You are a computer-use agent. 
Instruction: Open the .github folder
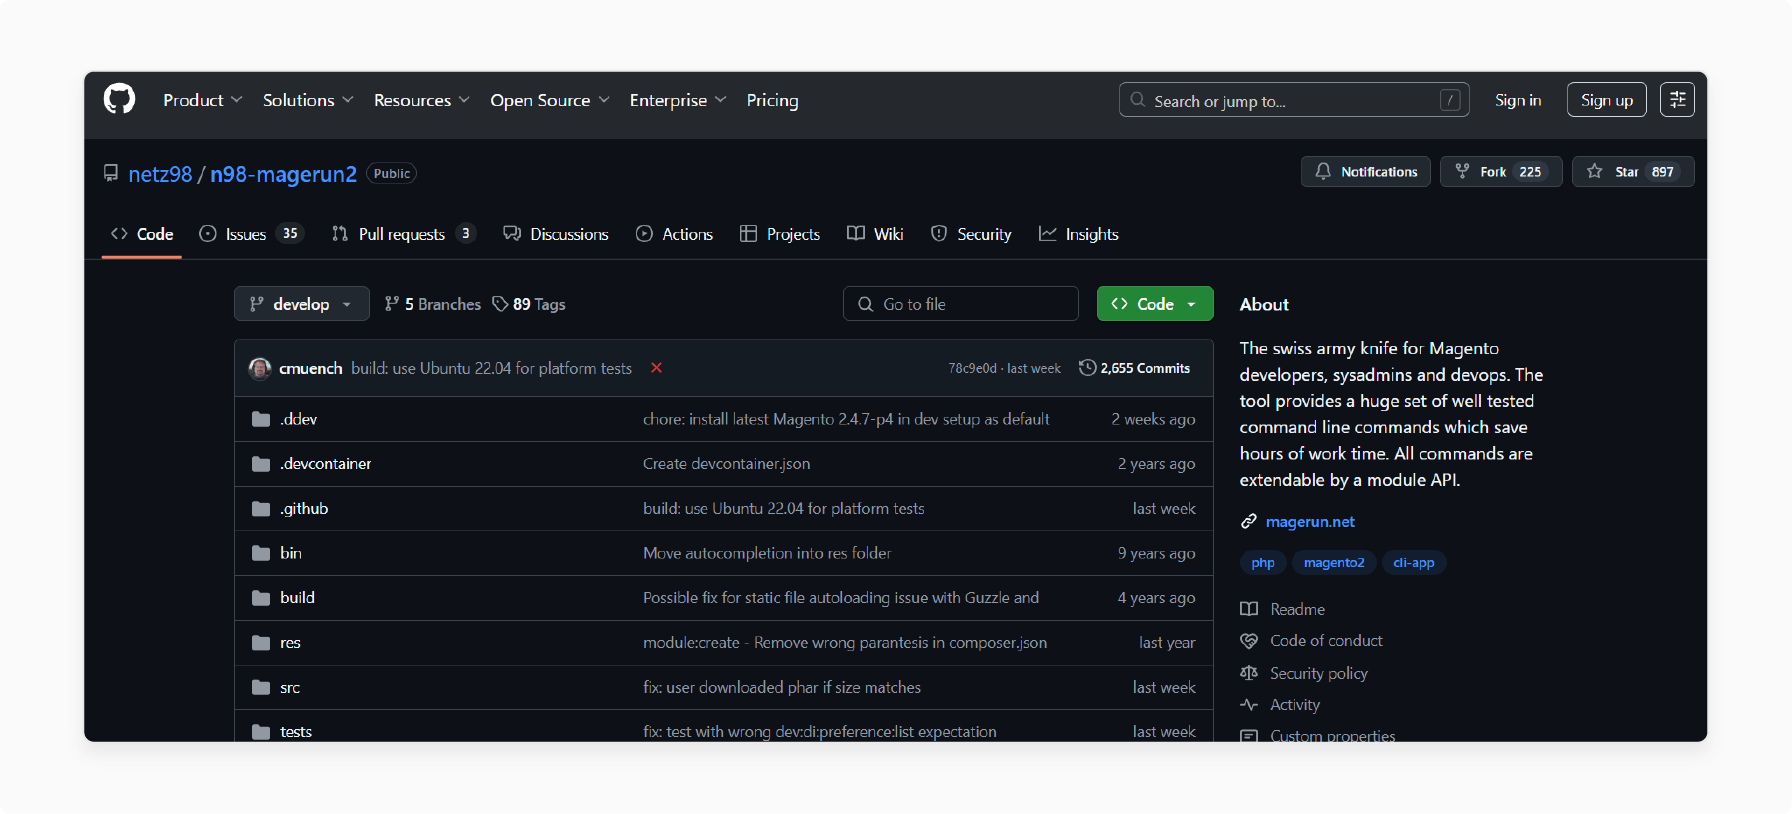pyautogui.click(x=304, y=509)
